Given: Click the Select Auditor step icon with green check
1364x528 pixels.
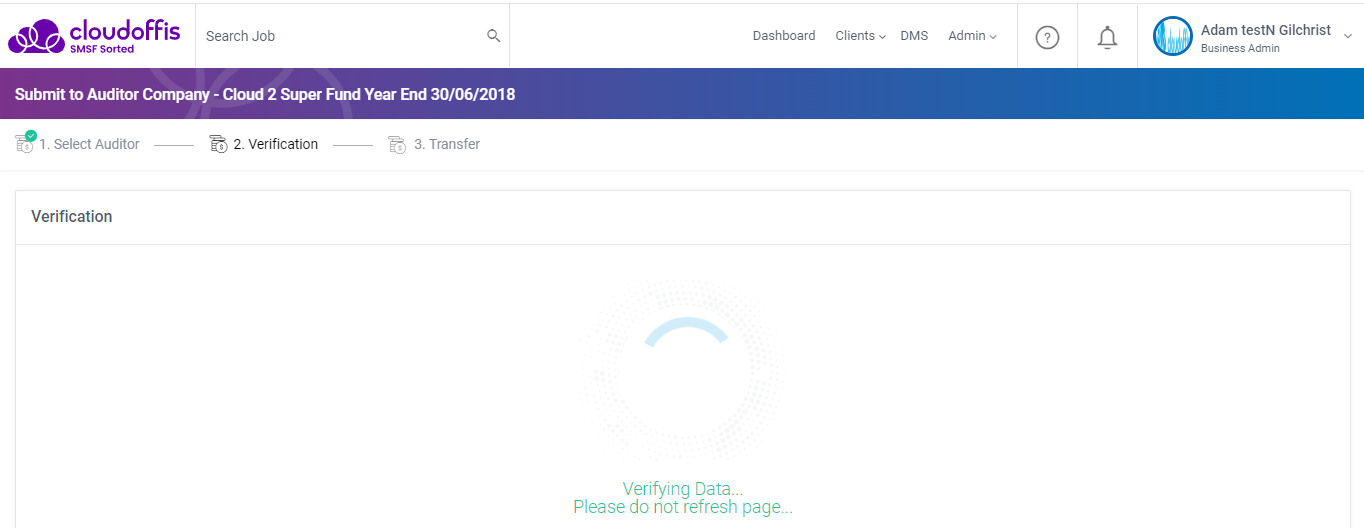Looking at the screenshot, I should [x=25, y=144].
